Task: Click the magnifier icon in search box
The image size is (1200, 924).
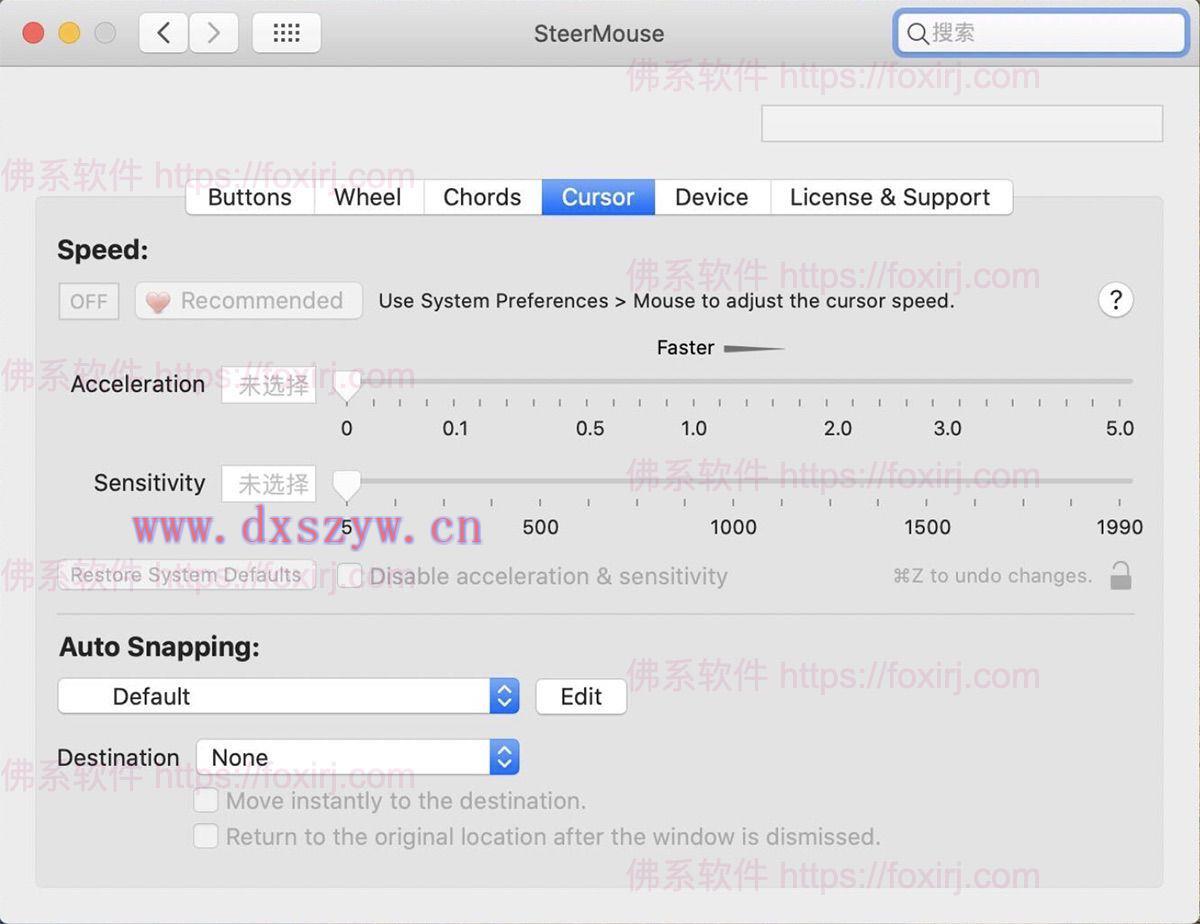Action: [x=917, y=34]
